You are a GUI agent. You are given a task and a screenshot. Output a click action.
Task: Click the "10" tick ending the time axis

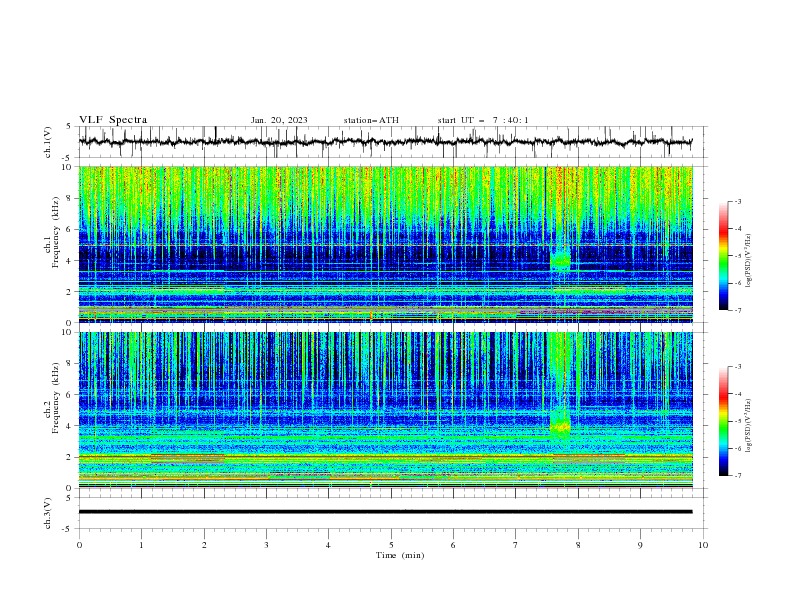703,545
